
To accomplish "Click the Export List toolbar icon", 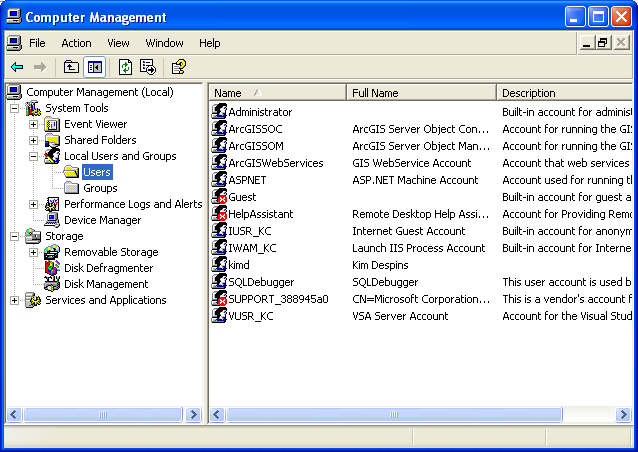I will 148,67.
